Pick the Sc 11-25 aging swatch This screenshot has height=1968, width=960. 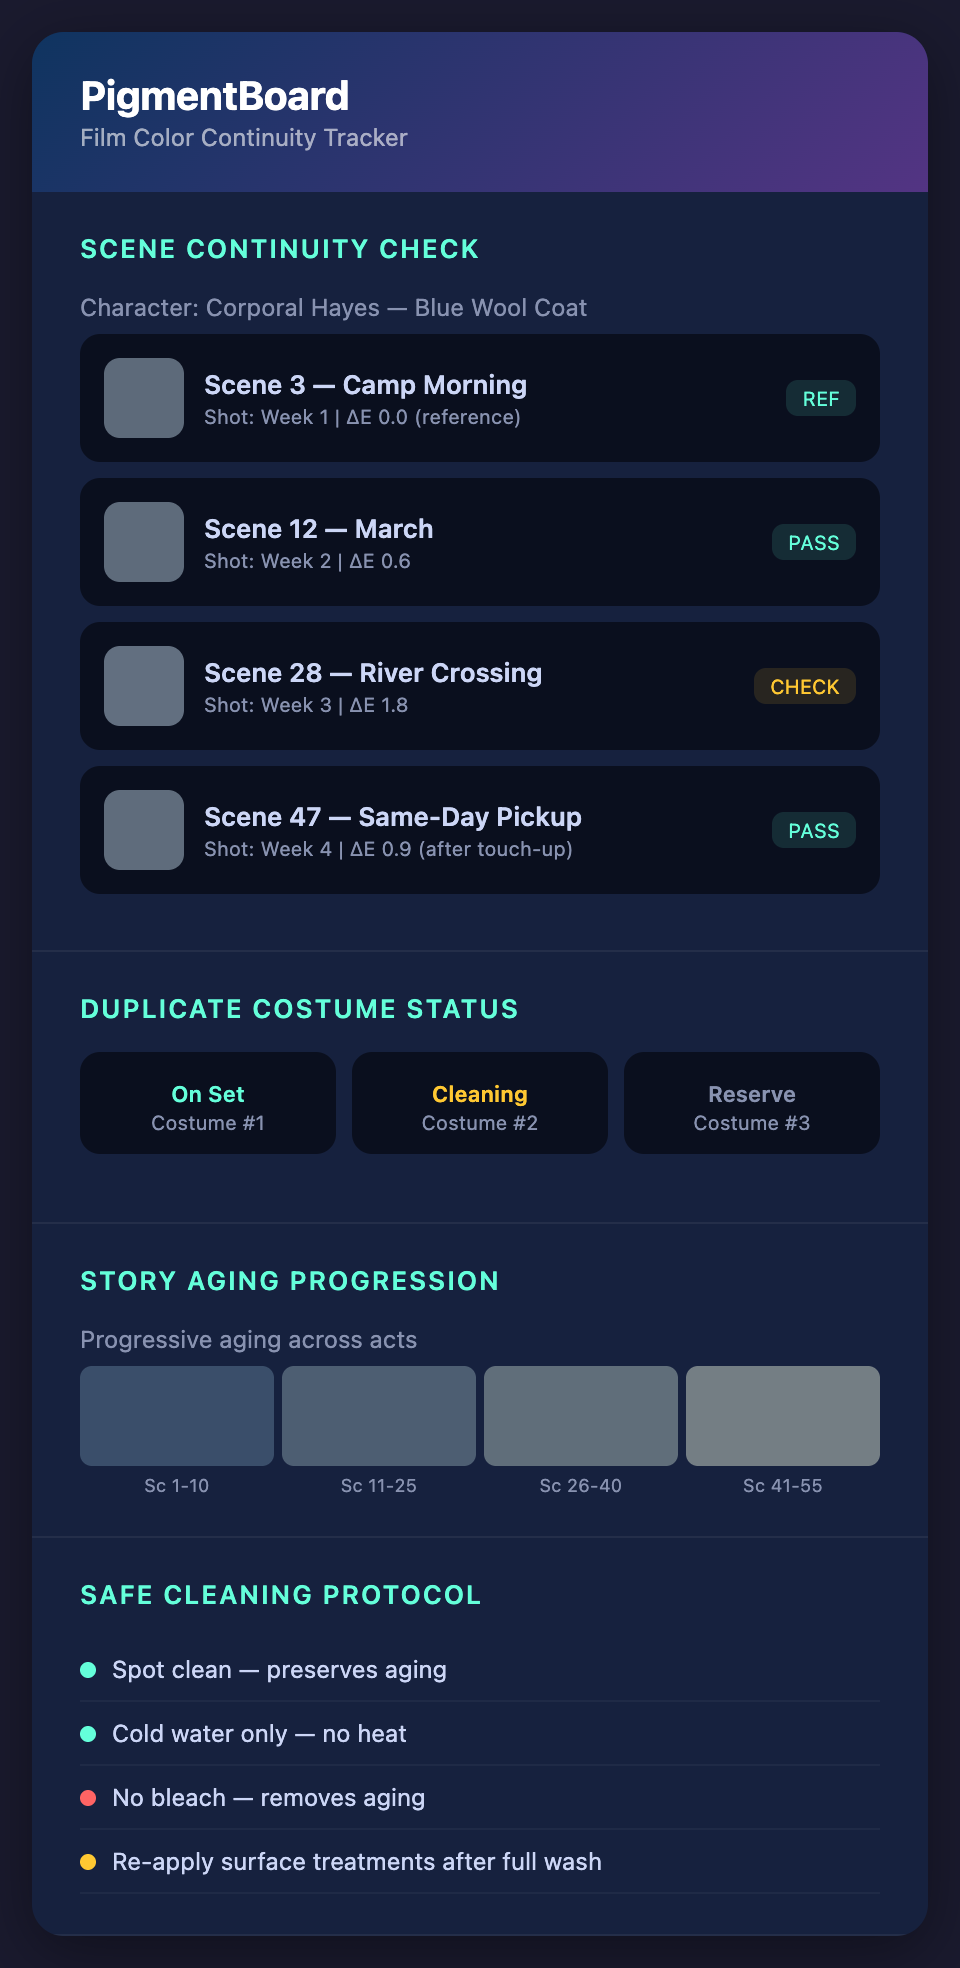[379, 1416]
